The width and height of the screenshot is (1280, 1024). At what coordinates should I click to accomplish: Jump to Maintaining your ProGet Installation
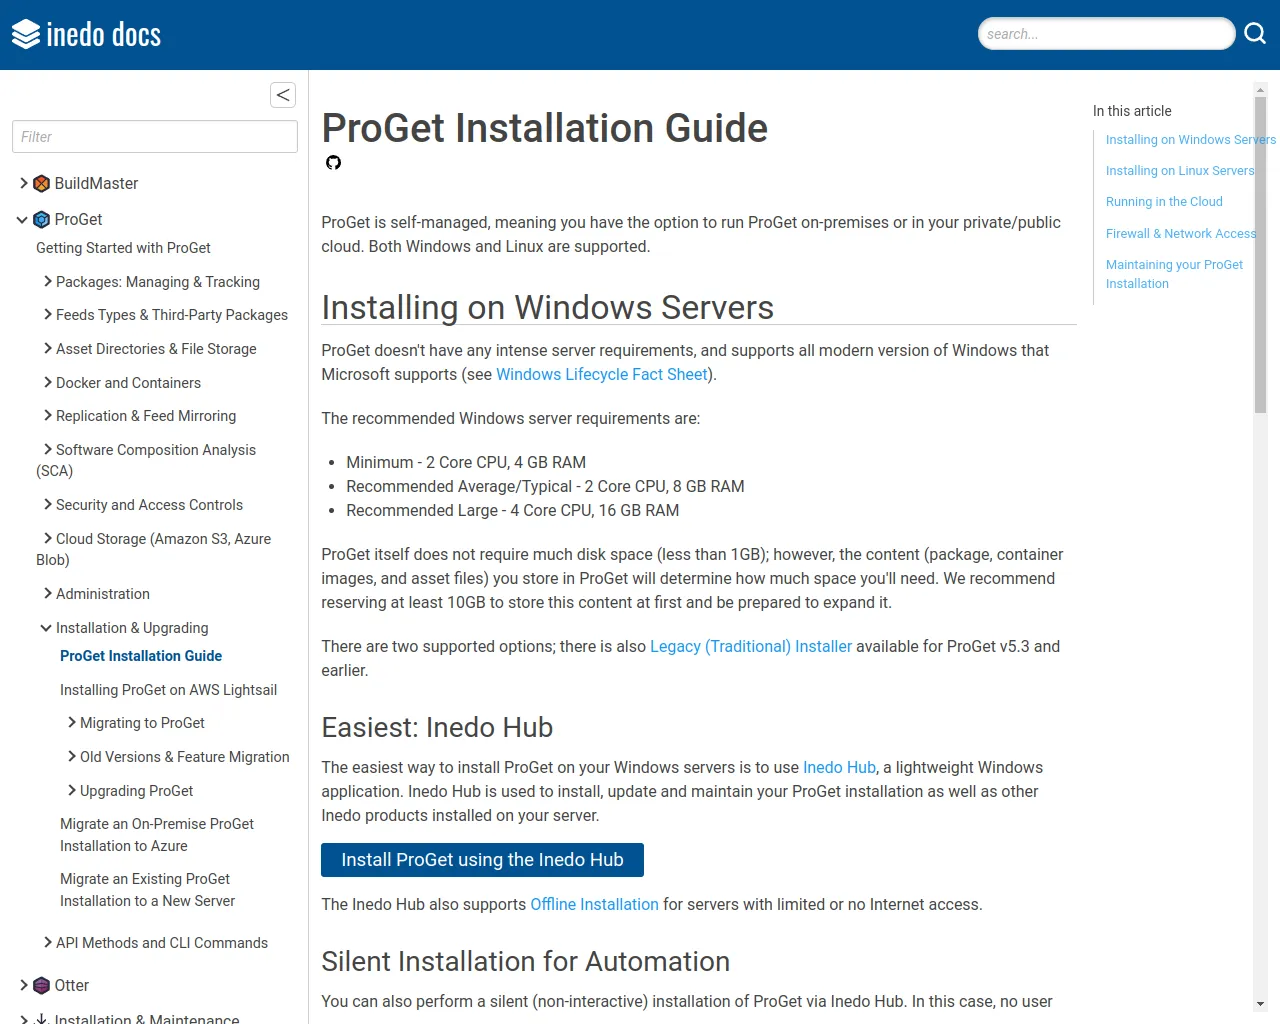(x=1174, y=274)
